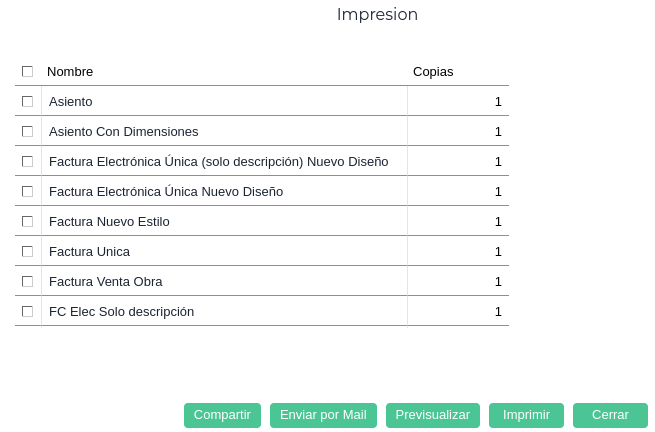
Task: Edit copies field for Asiento row
Action: click(x=458, y=101)
